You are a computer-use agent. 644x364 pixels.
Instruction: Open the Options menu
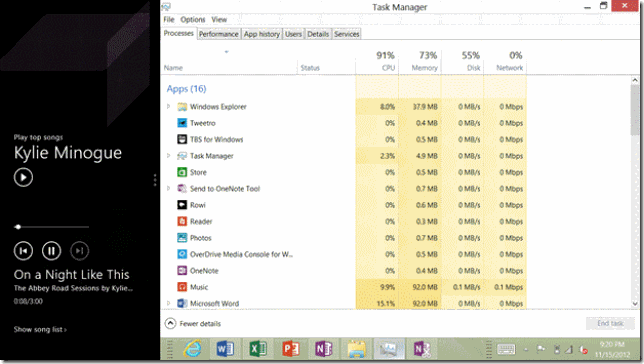coord(193,19)
